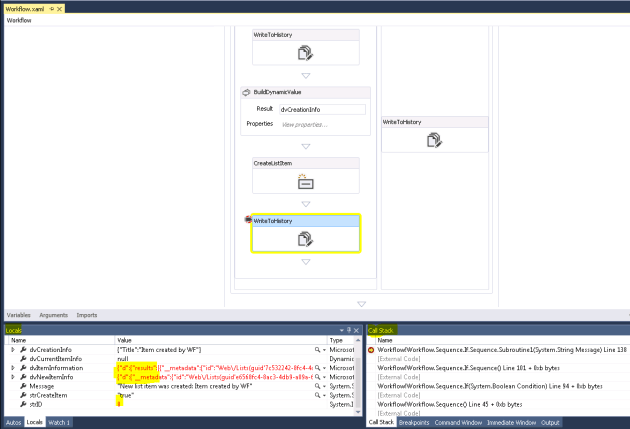Click the View properties link in BuildDynamicValue
The width and height of the screenshot is (630, 429).
pyautogui.click(x=301, y=124)
